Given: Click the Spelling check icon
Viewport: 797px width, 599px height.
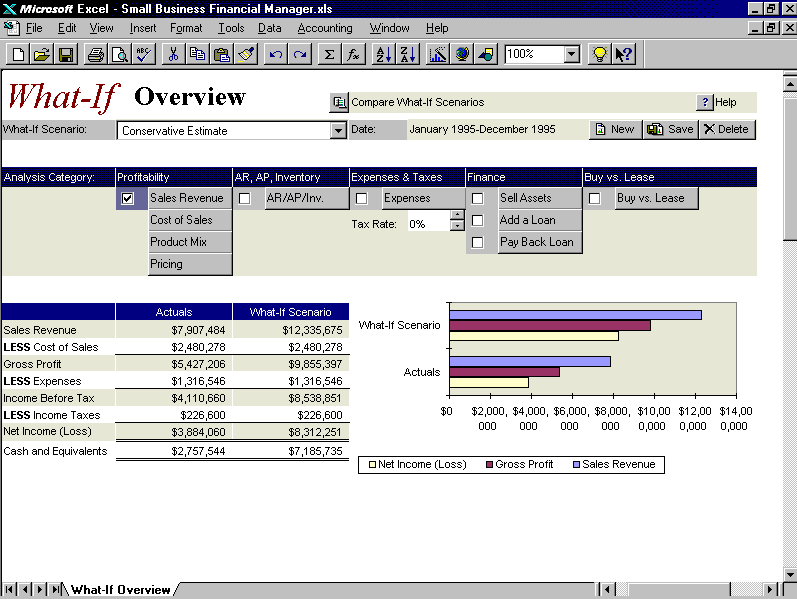Looking at the screenshot, I should pyautogui.click(x=144, y=54).
